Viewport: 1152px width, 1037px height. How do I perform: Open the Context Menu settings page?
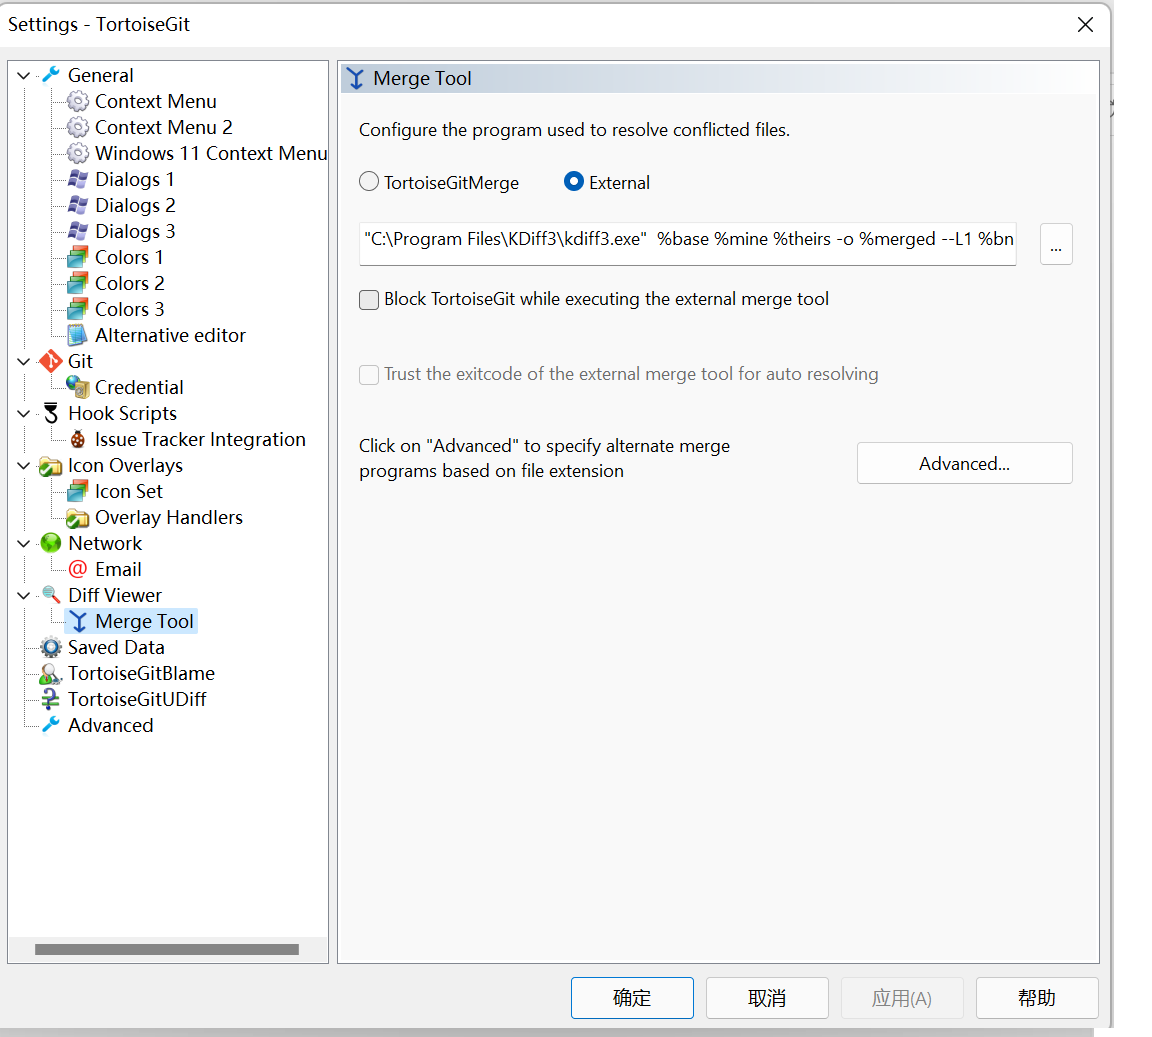coord(156,101)
